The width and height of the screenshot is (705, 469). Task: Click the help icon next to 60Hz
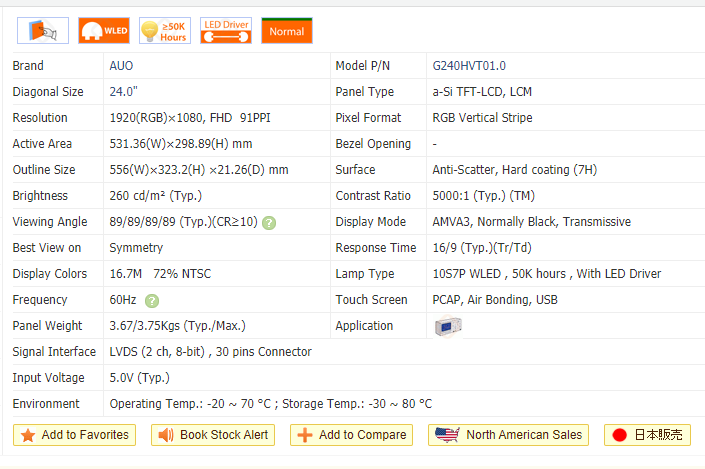[151, 300]
